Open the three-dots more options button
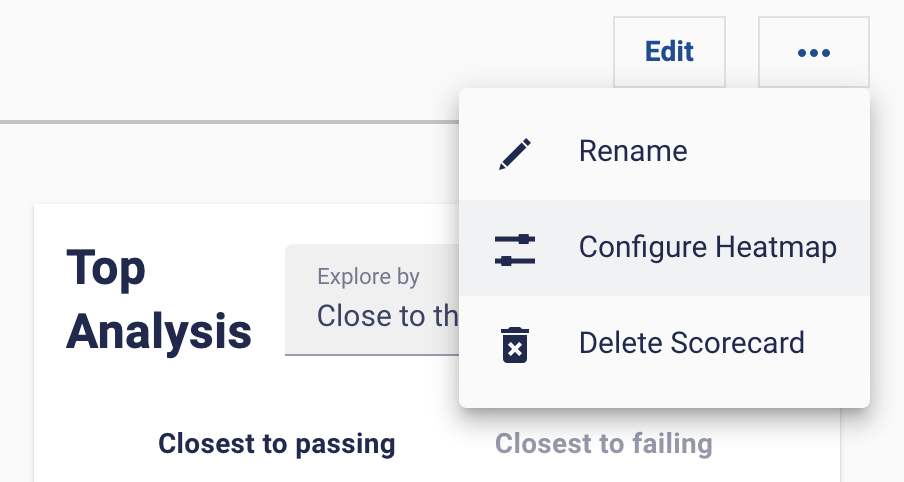 coord(813,52)
